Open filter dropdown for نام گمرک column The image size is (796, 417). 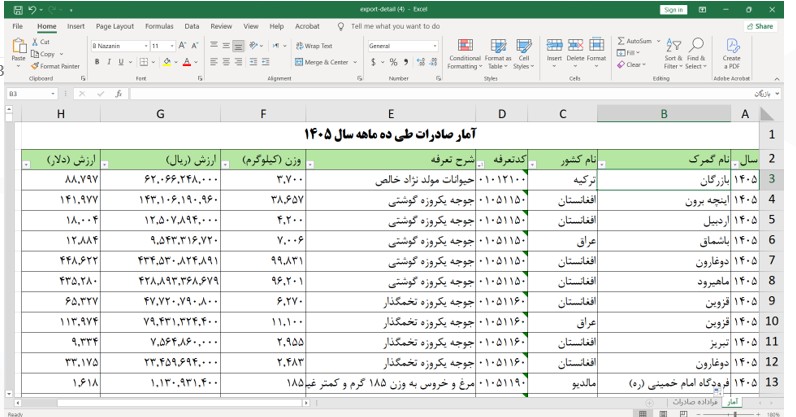click(x=602, y=165)
